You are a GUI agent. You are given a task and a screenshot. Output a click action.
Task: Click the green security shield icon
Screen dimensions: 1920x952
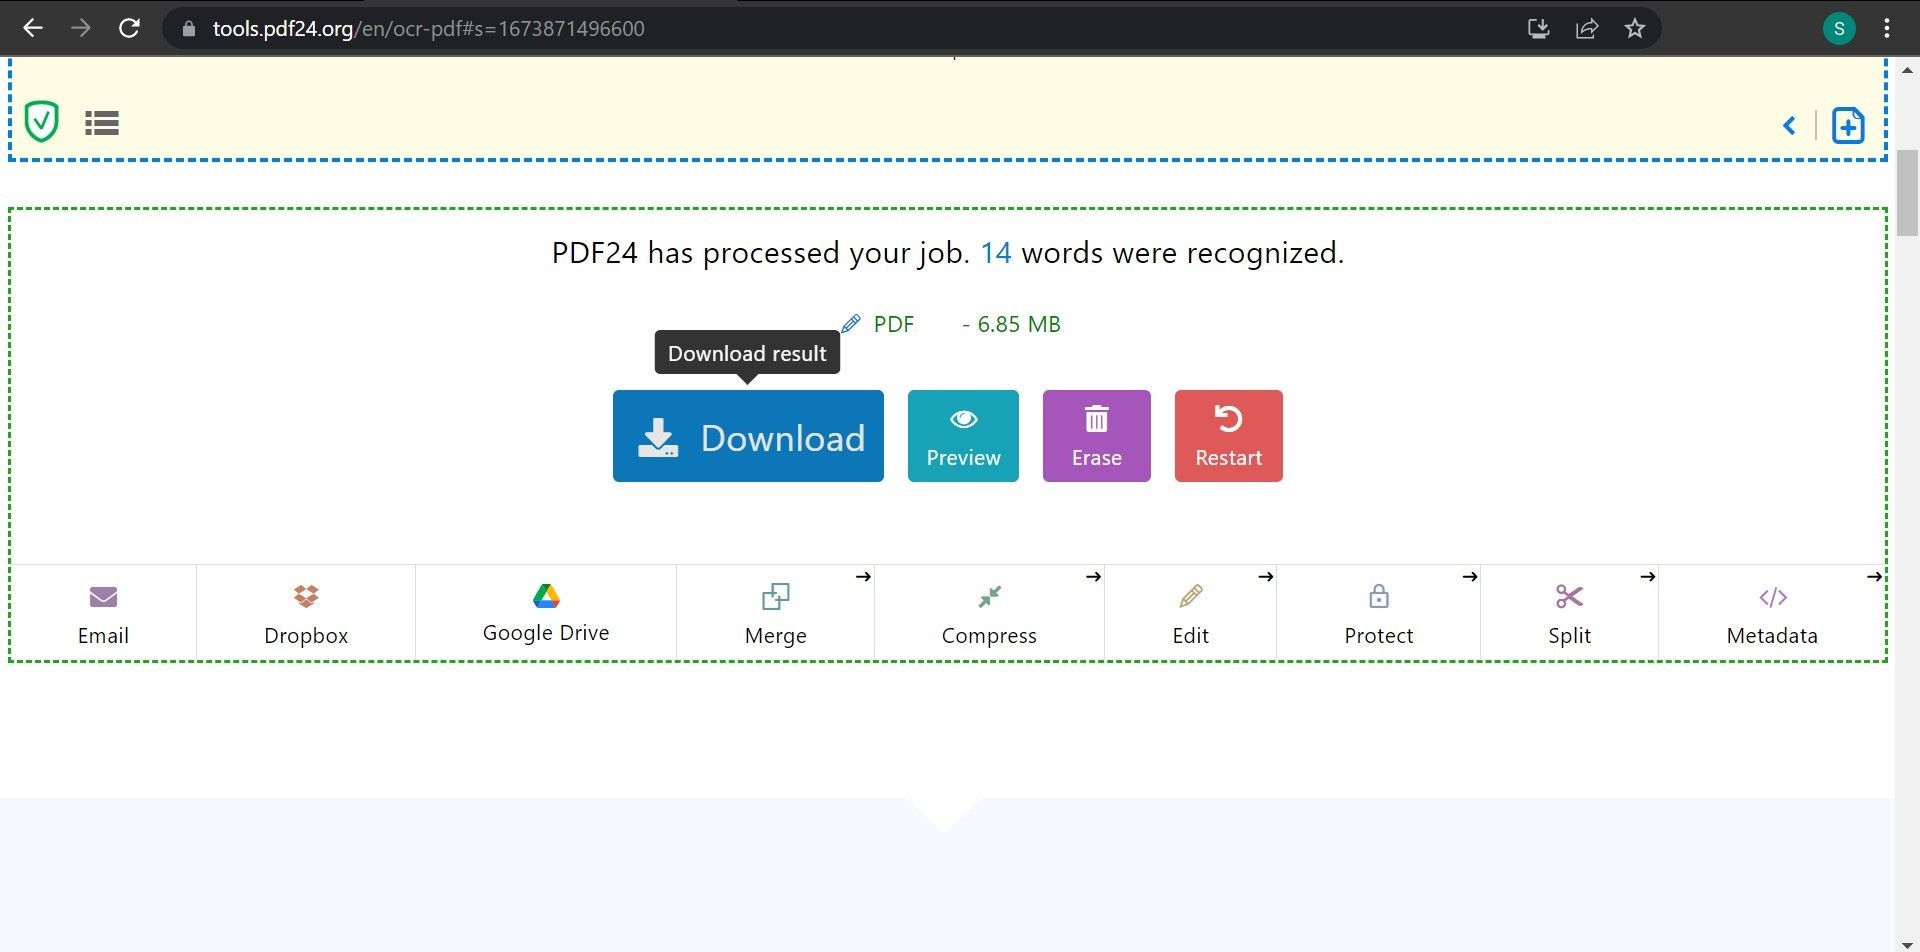(x=41, y=122)
